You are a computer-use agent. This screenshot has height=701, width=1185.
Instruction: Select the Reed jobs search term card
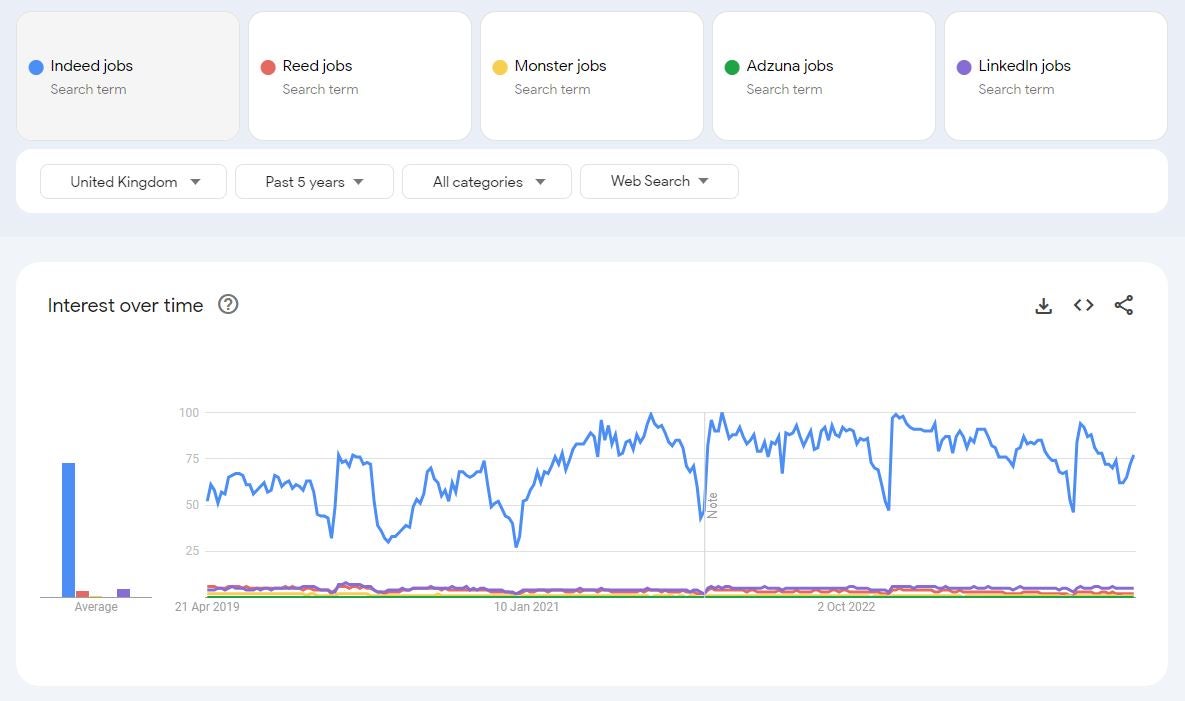[360, 76]
